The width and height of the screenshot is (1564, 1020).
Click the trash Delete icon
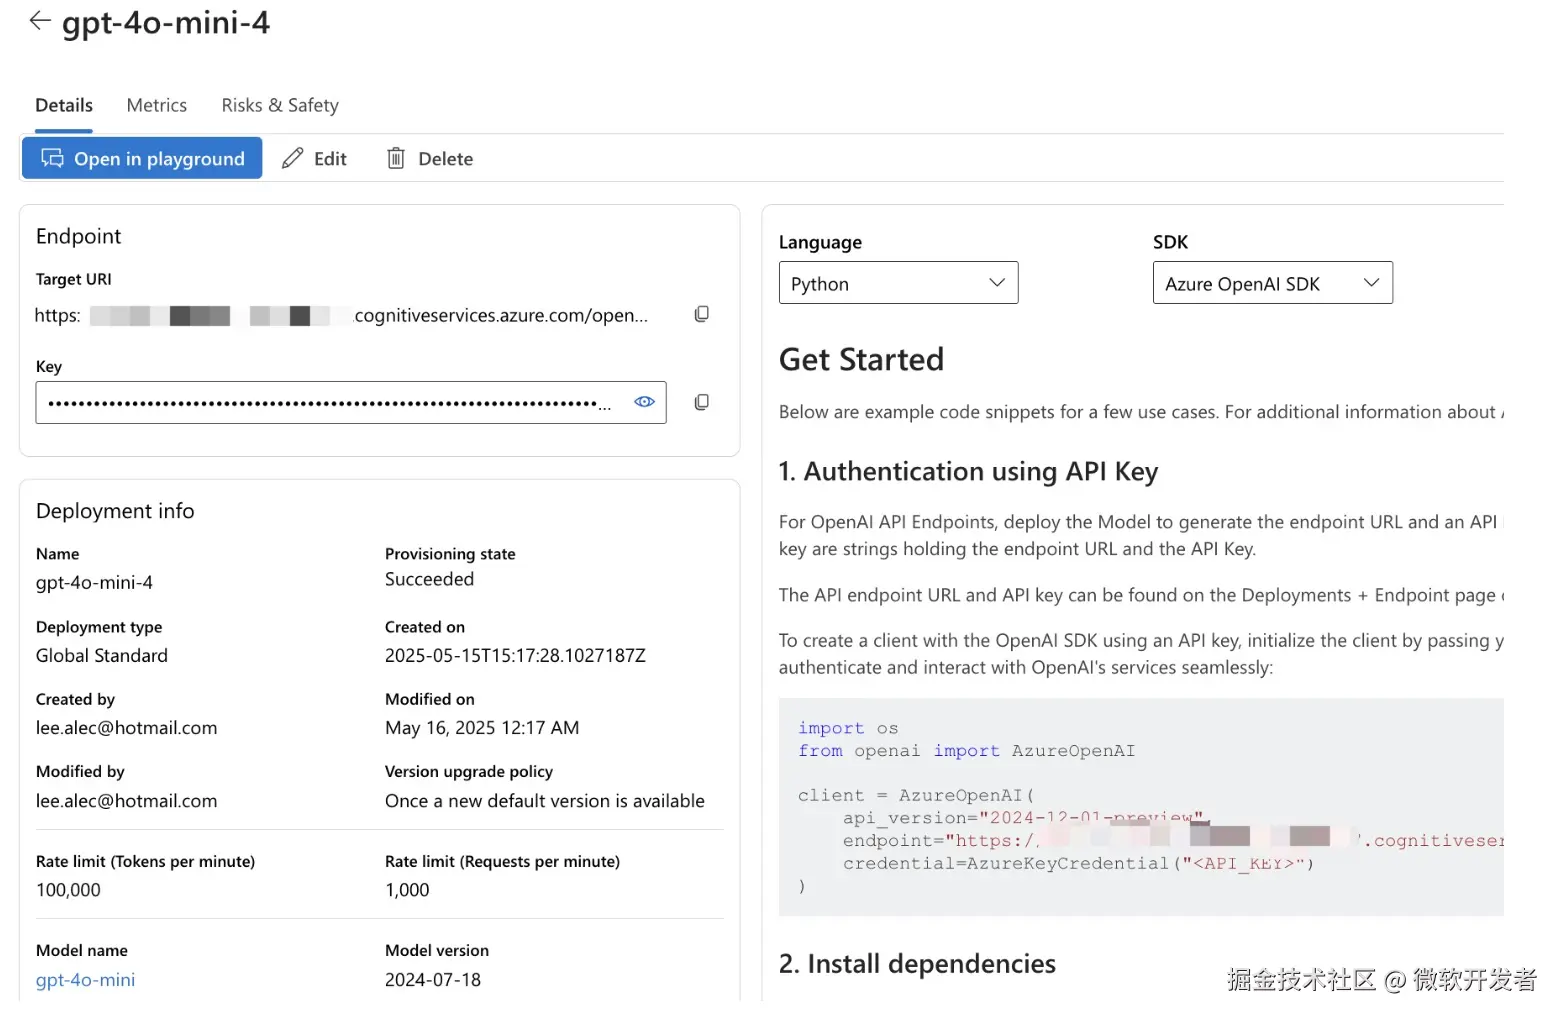pos(396,158)
